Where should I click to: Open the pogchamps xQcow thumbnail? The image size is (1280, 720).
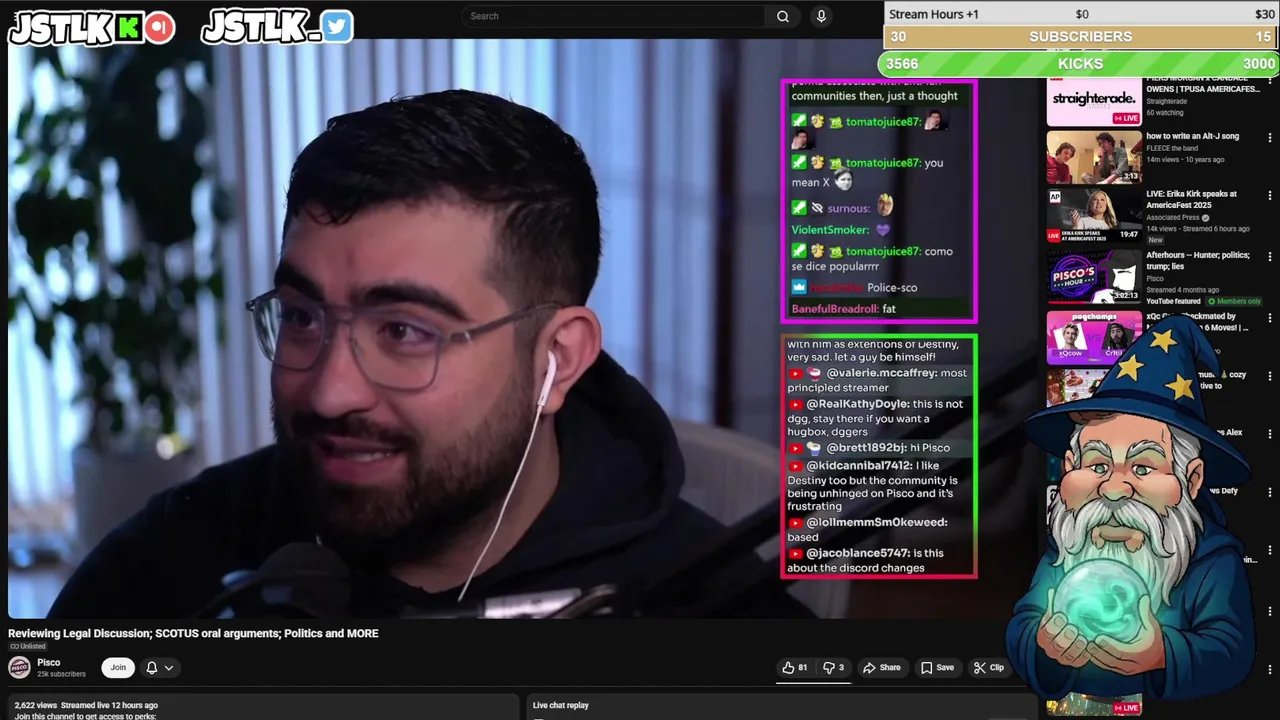point(1094,337)
